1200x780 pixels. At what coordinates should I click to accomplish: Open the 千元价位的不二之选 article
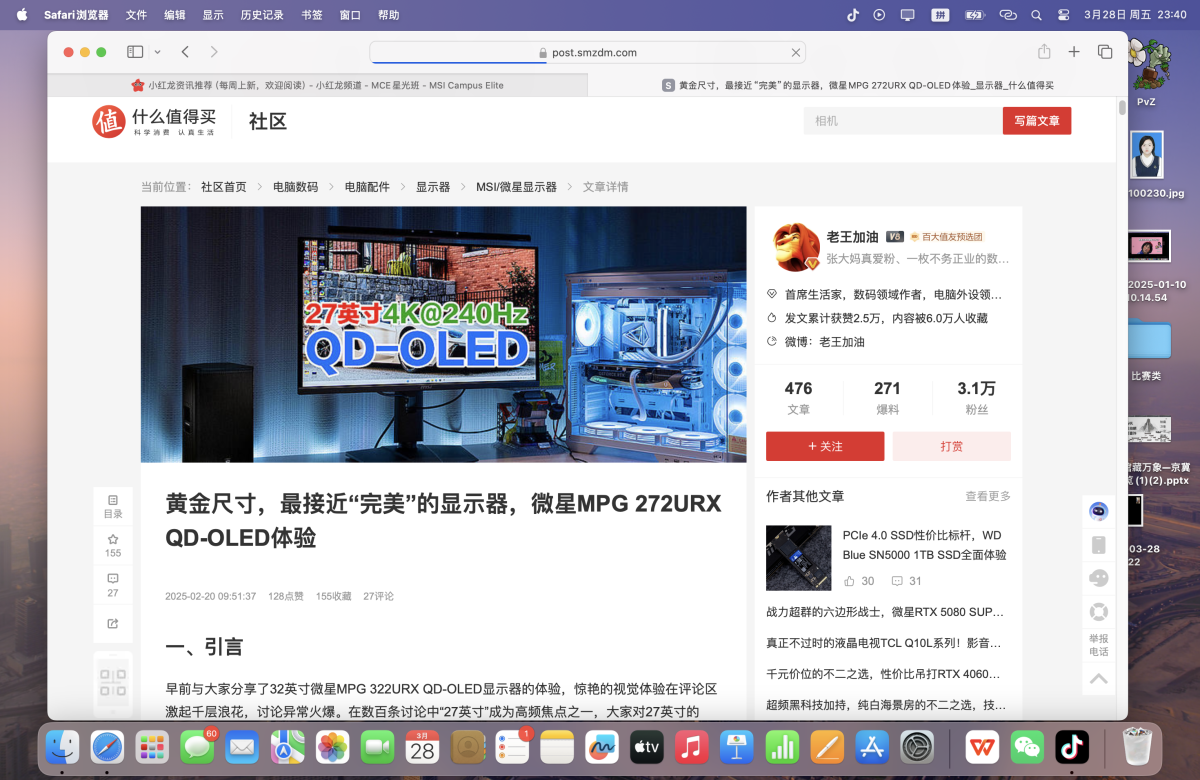point(885,673)
